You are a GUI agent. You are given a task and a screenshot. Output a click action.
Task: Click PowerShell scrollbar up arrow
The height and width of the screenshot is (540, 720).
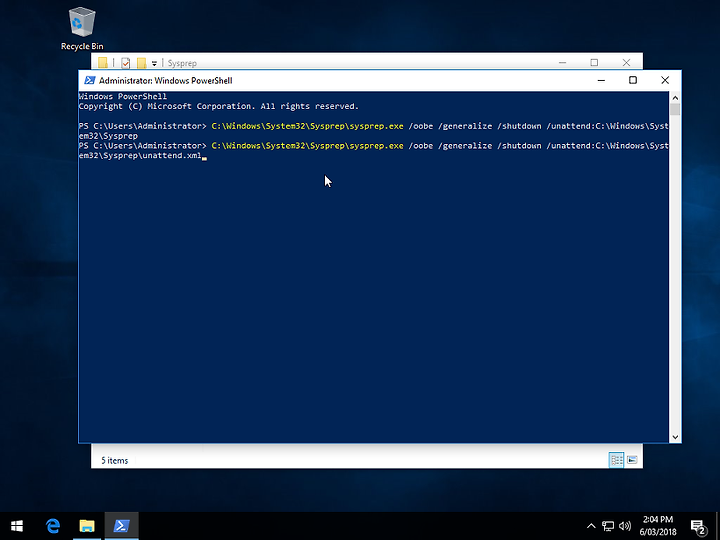click(x=675, y=97)
